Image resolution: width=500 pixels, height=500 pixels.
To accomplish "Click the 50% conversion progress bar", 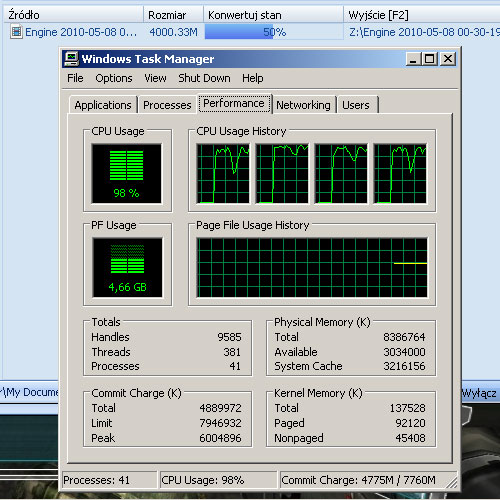I will pyautogui.click(x=274, y=32).
